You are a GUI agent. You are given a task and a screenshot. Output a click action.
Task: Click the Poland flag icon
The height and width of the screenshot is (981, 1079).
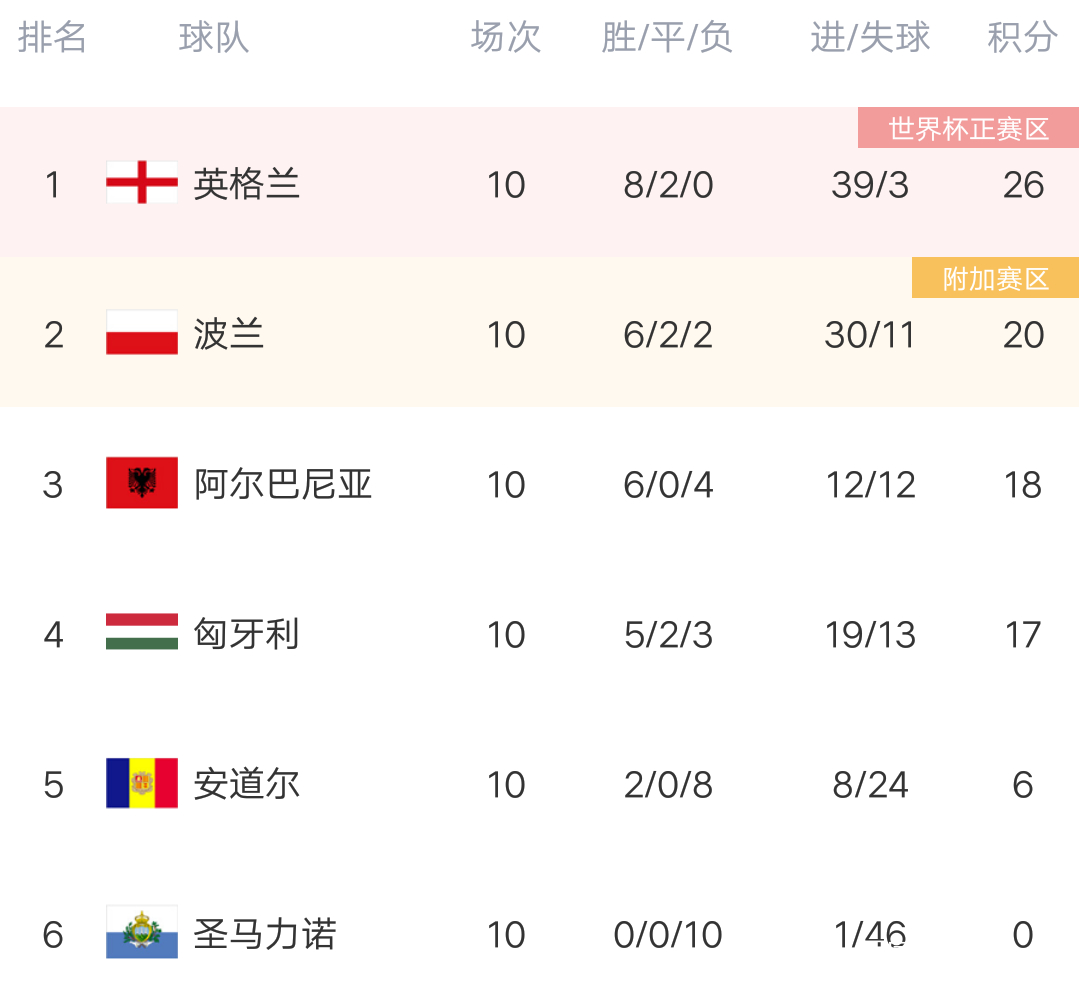(x=142, y=334)
